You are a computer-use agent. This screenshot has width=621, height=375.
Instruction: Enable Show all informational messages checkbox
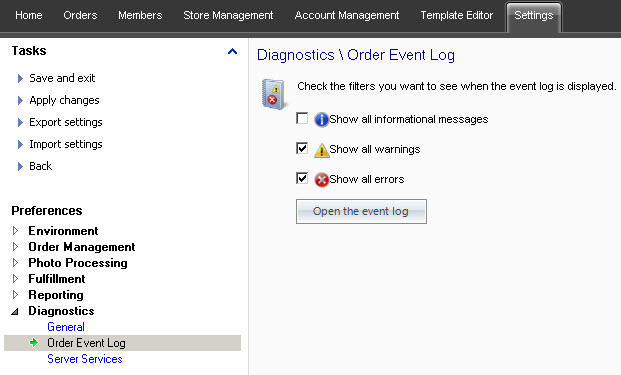[x=302, y=118]
